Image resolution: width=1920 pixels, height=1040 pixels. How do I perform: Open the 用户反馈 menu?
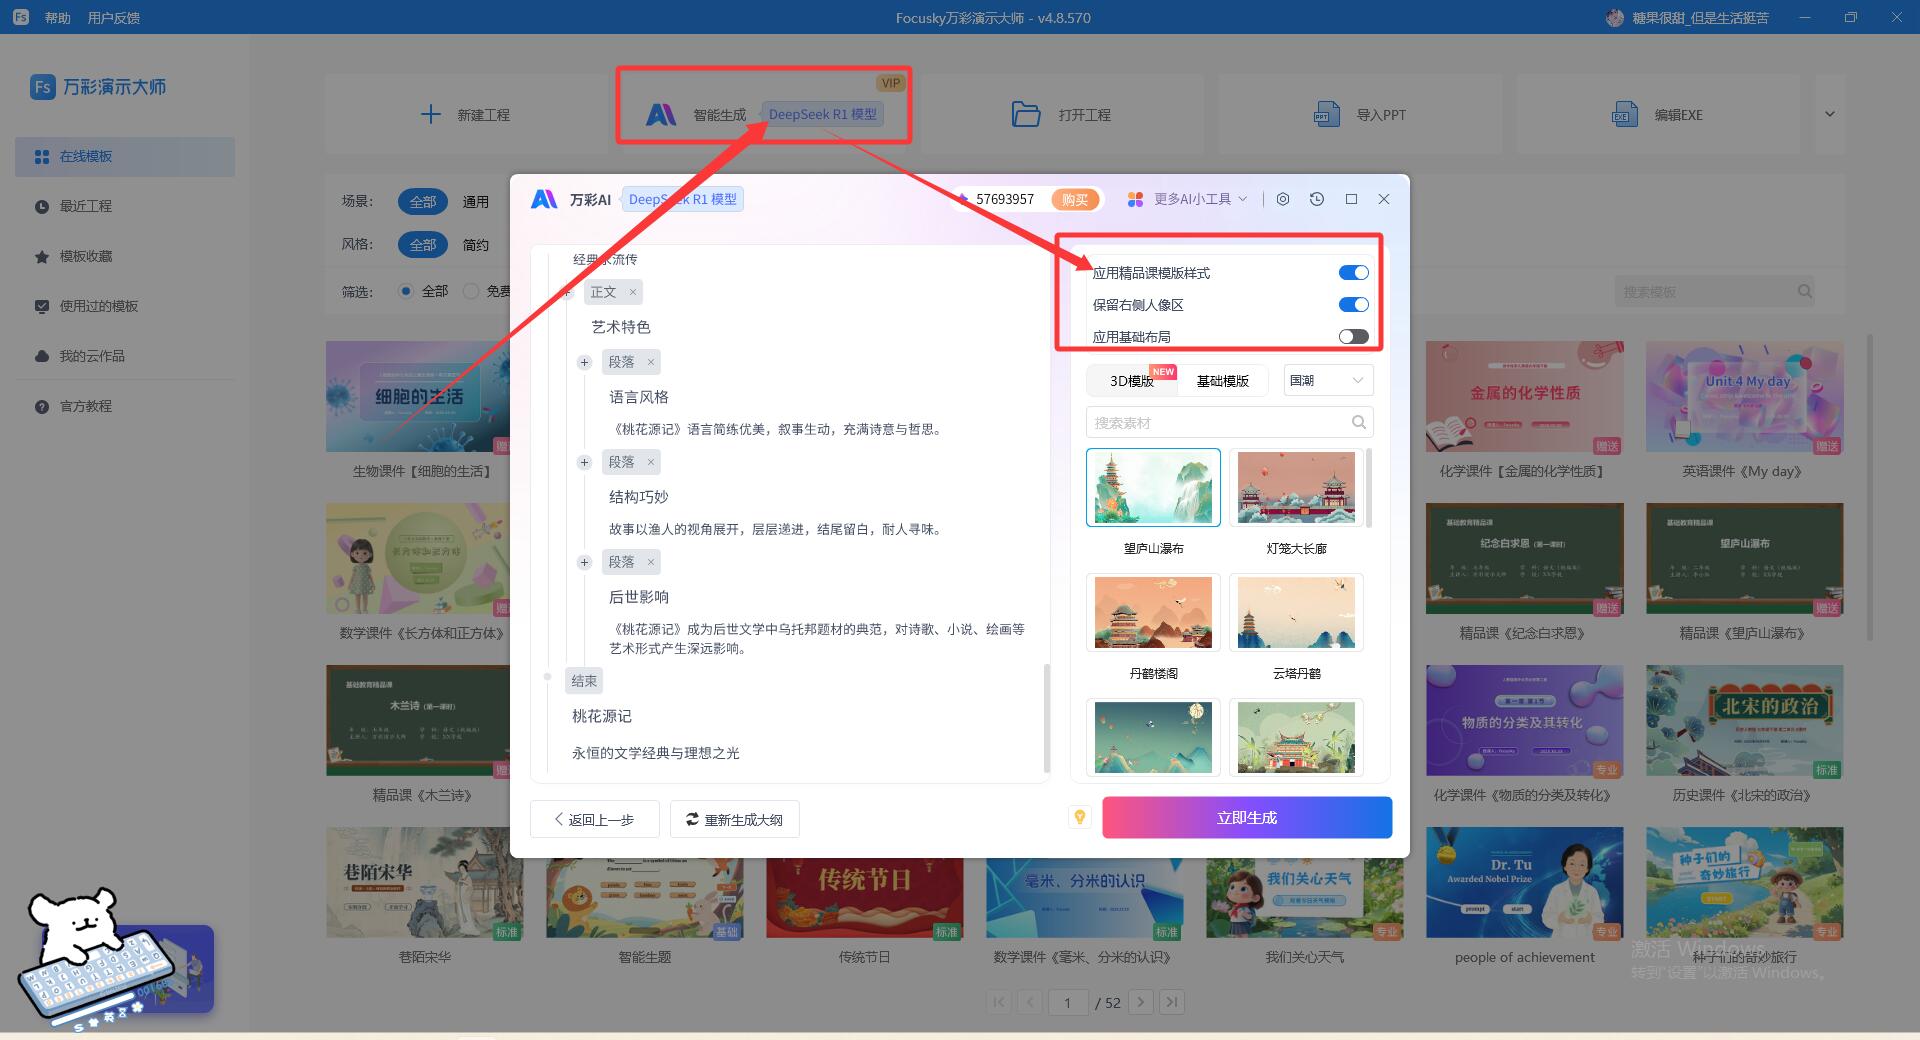[x=113, y=18]
